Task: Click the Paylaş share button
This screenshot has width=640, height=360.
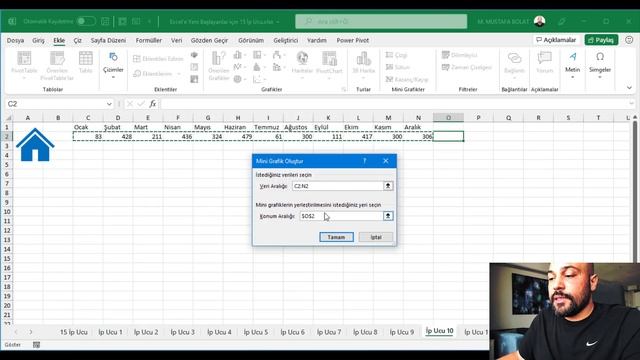Action: pos(601,40)
